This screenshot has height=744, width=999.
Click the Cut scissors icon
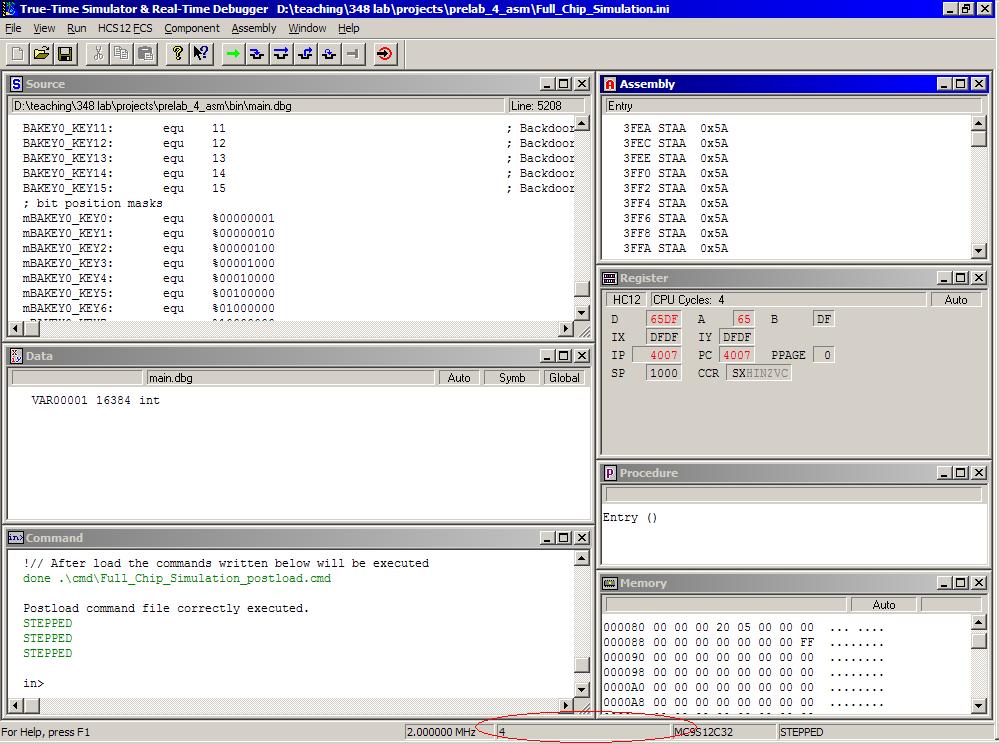coord(97,54)
